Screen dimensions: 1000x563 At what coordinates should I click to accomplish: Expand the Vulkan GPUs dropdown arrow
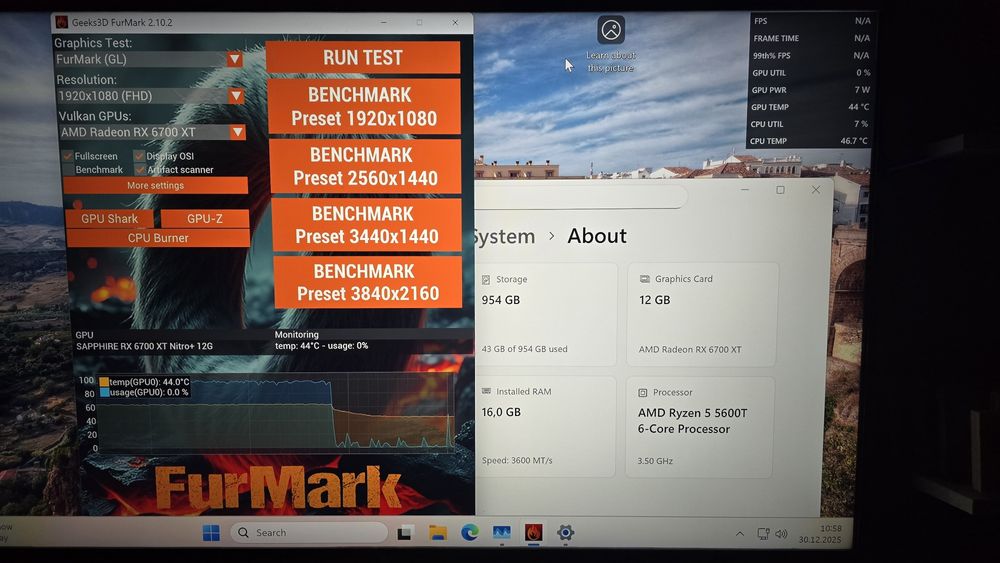pyautogui.click(x=238, y=132)
